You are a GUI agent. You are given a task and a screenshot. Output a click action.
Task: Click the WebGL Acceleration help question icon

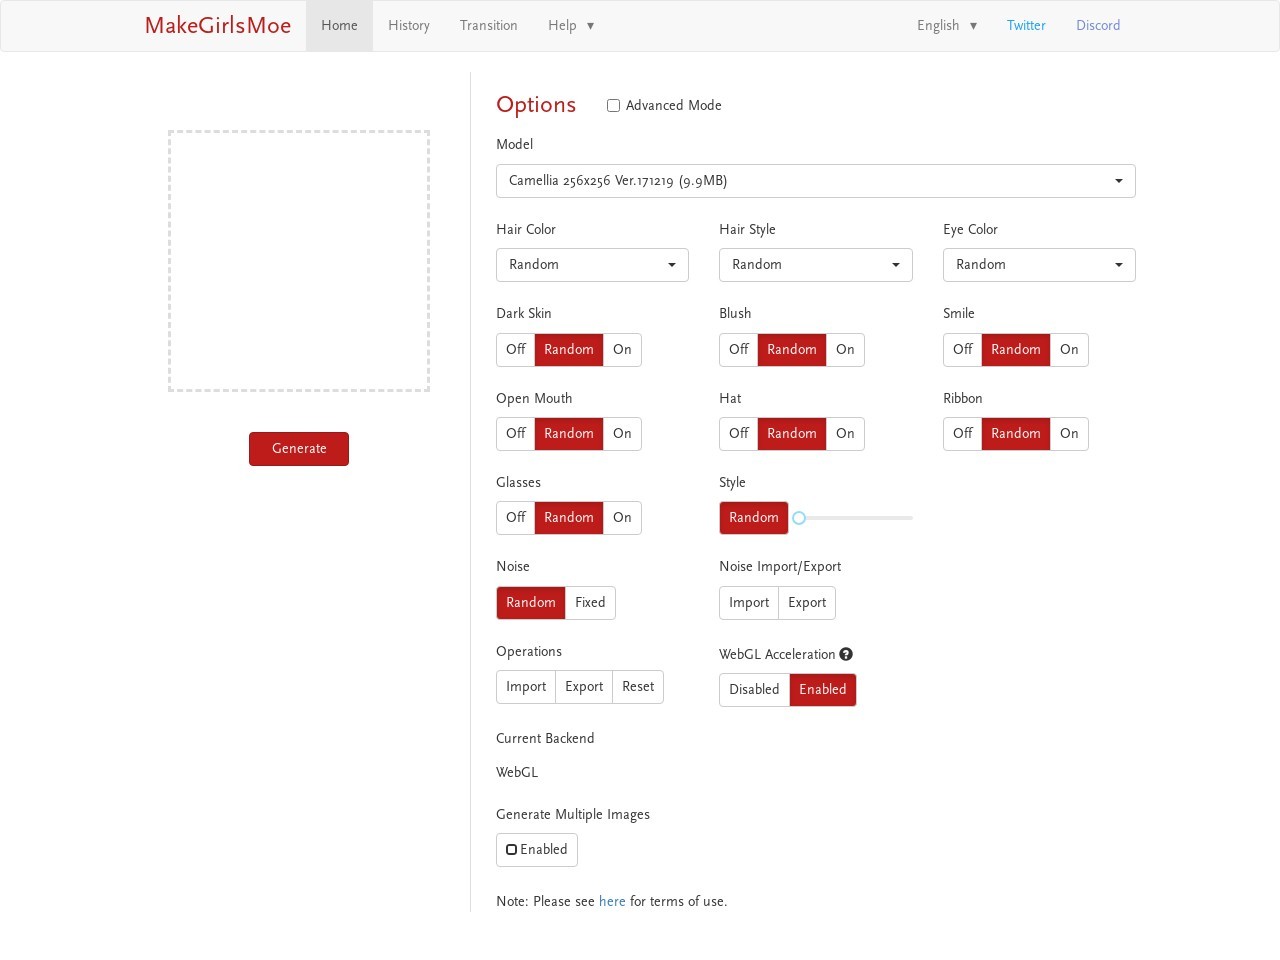(x=846, y=654)
